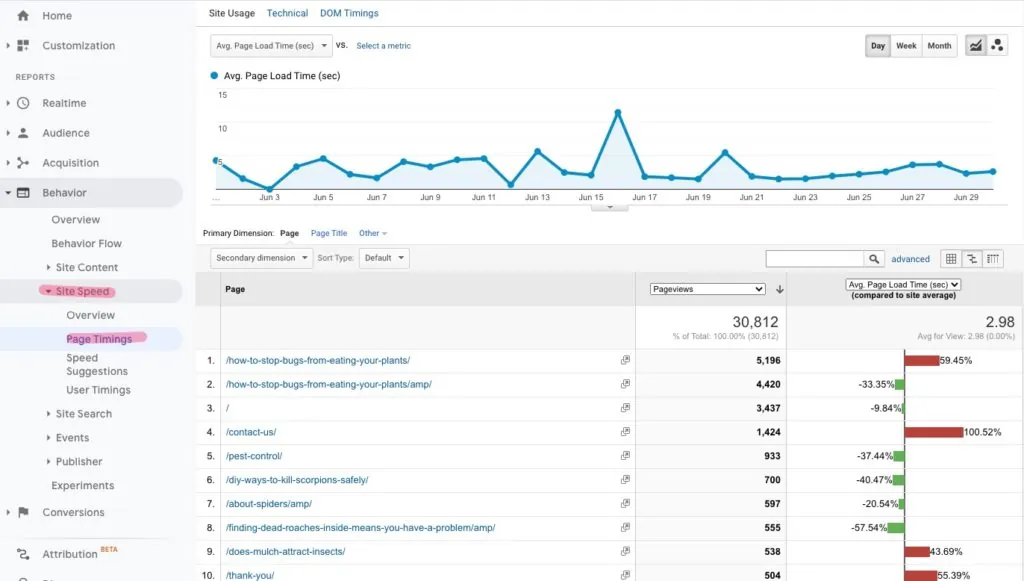Open the /pest-control/ page link
Screen dimensions: 1024x581
pyautogui.click(x=254, y=456)
